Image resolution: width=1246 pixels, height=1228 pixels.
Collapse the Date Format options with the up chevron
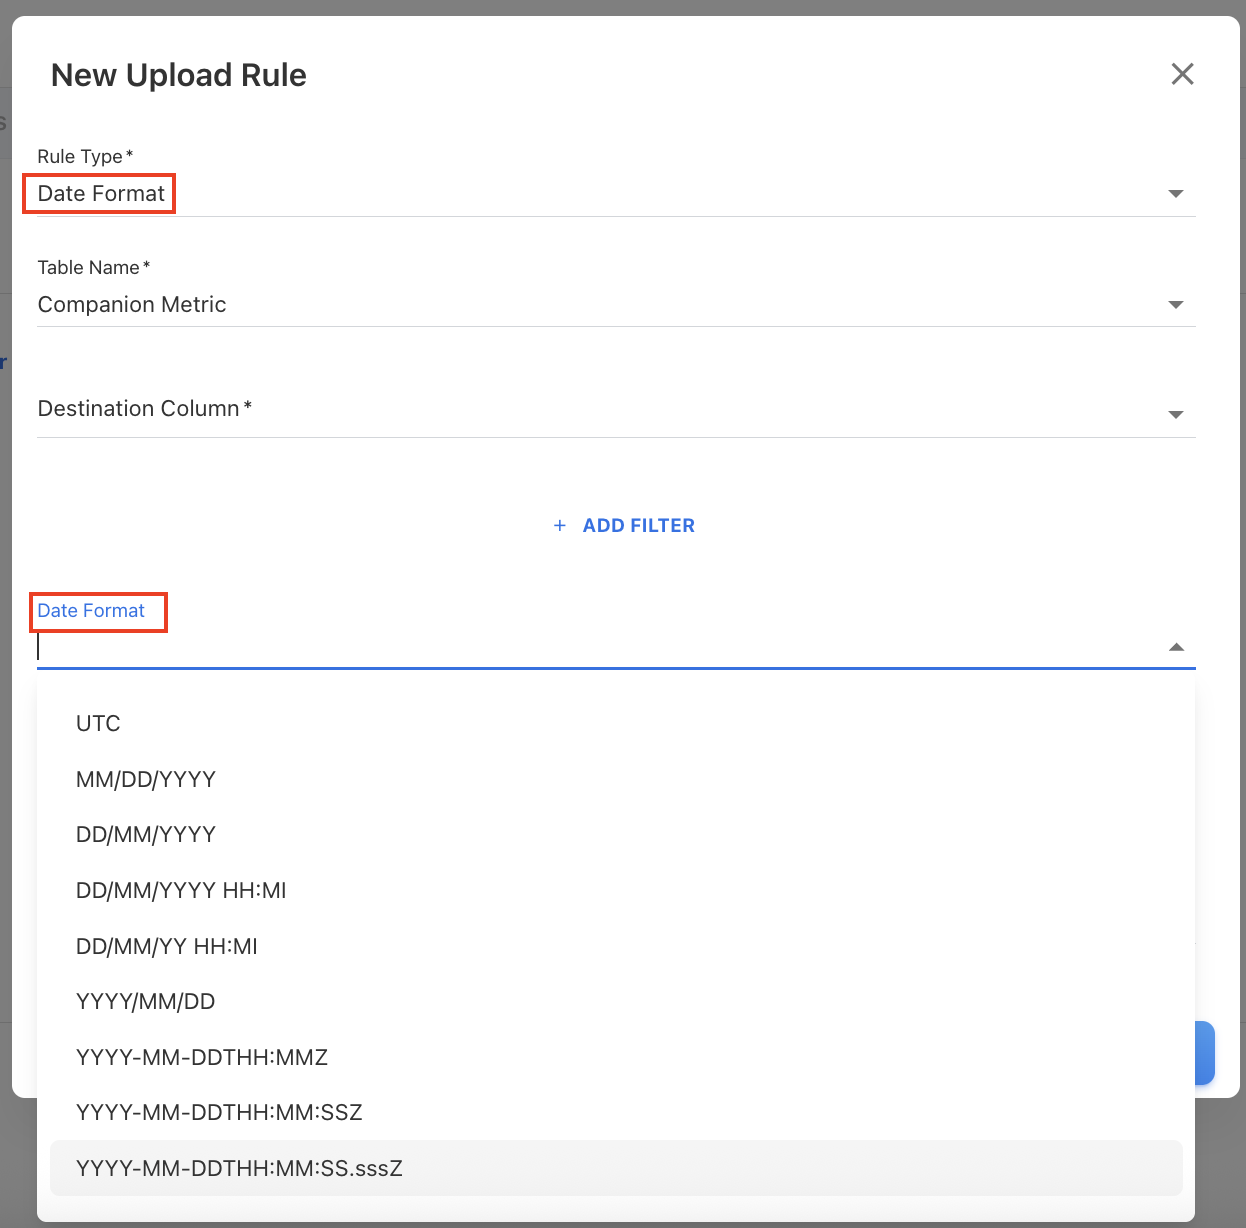pos(1177,646)
